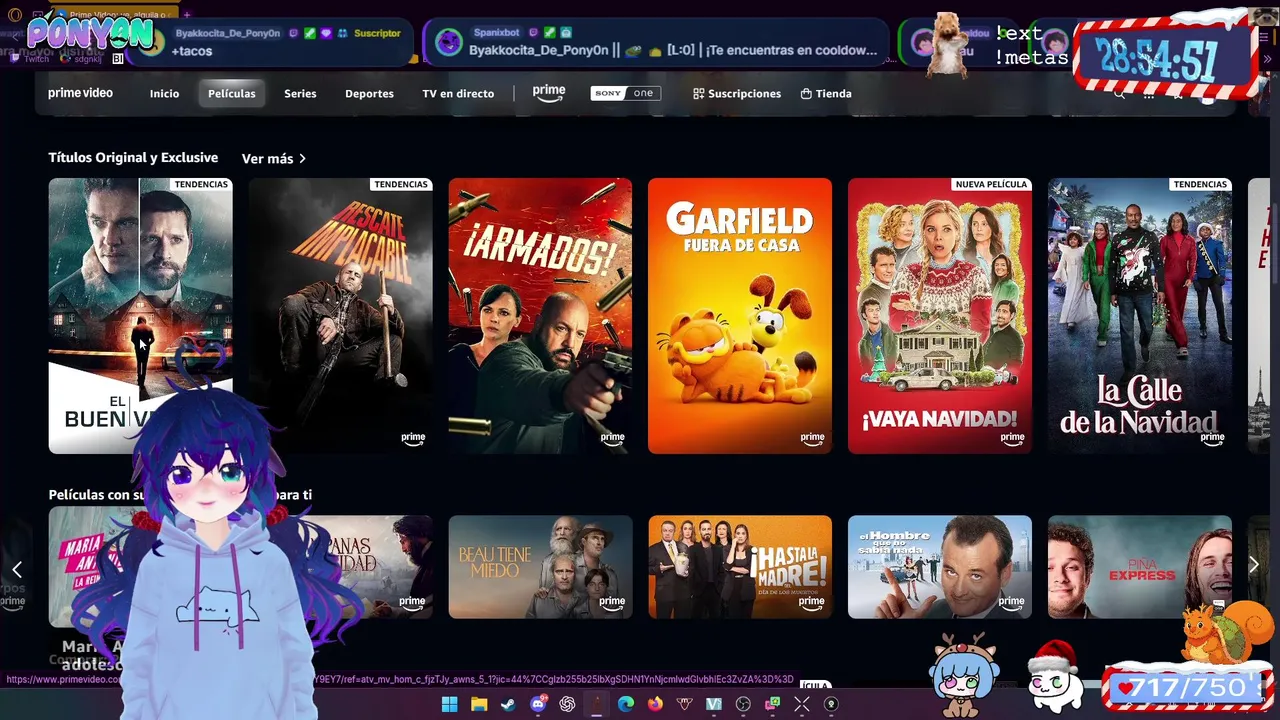Open Microsoft Edge from the taskbar
The height and width of the screenshot is (720, 1280).
click(626, 704)
